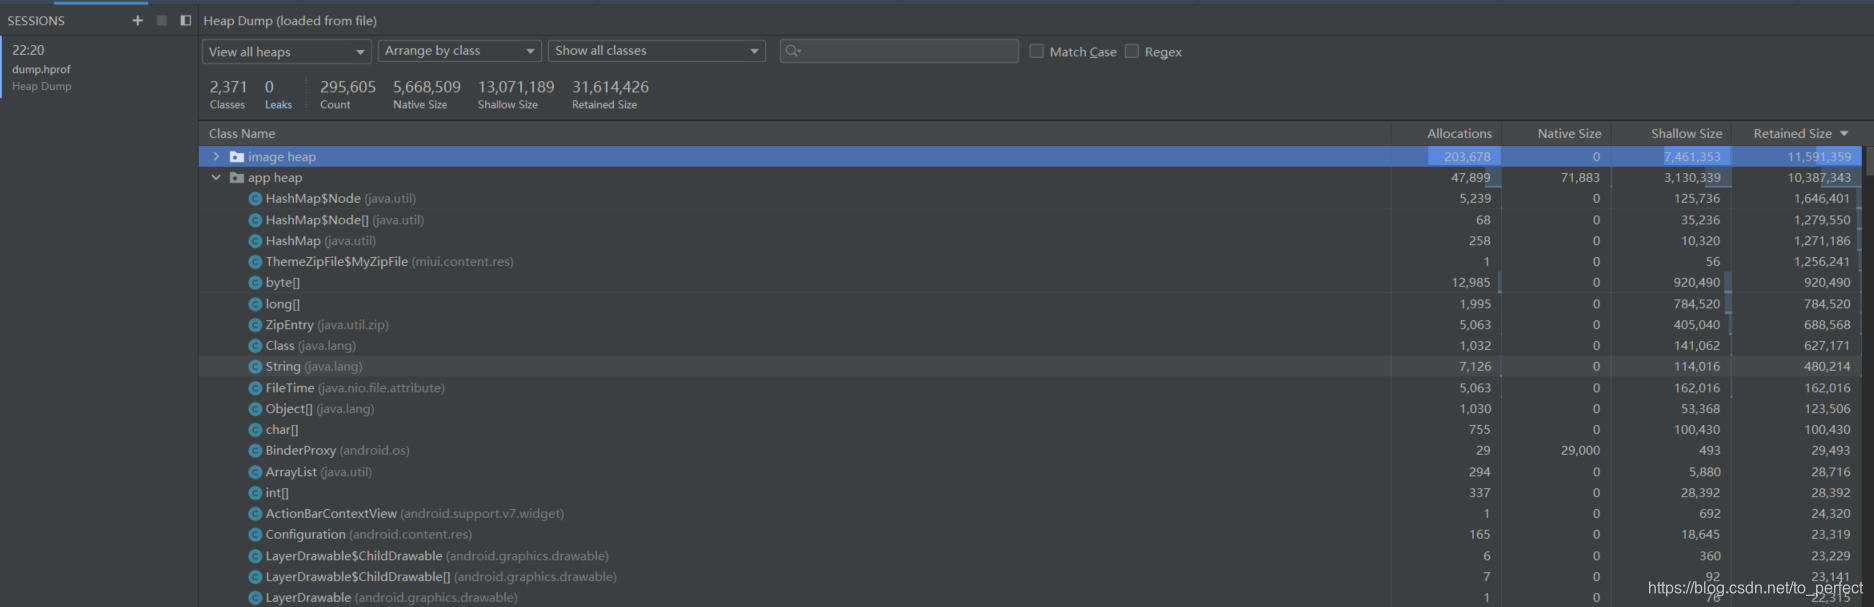
Task: Enable the Regex checkbox
Action: tap(1132, 51)
